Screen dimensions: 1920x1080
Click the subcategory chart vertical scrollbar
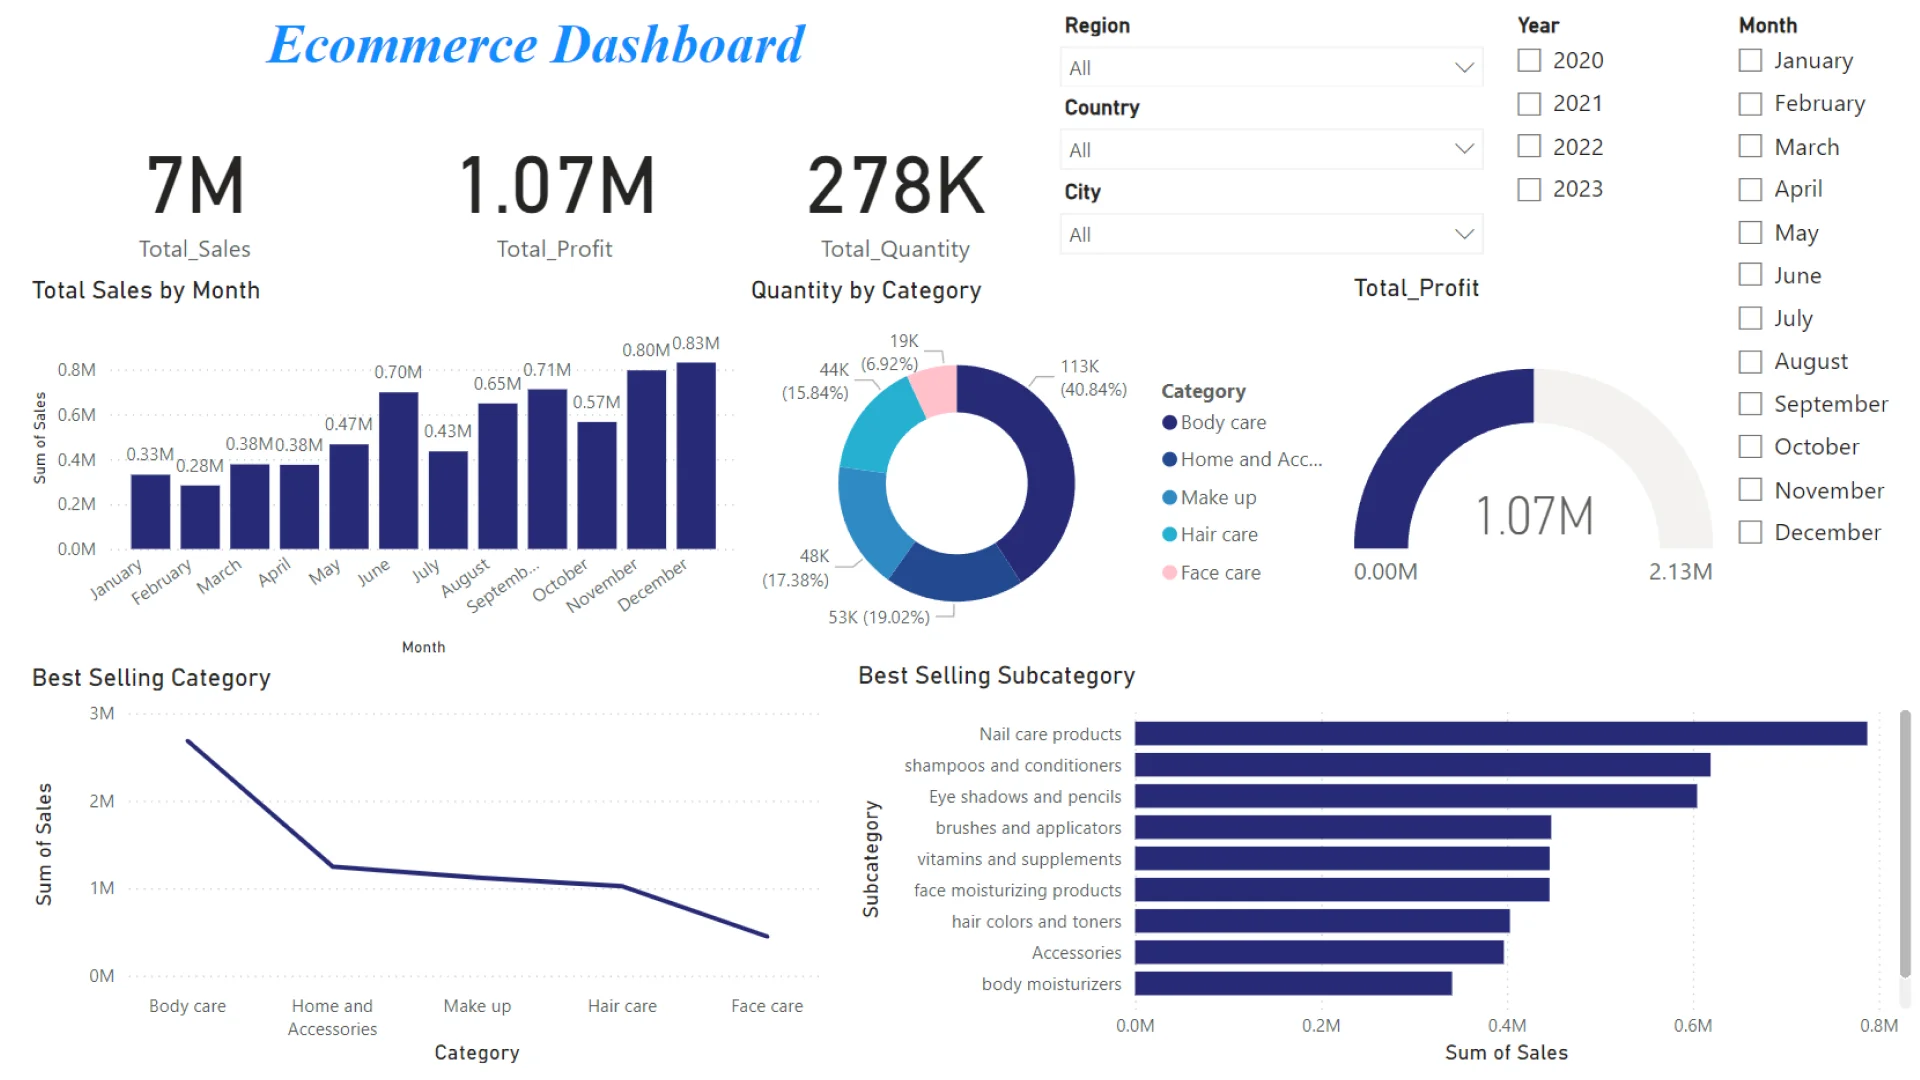point(1905,843)
